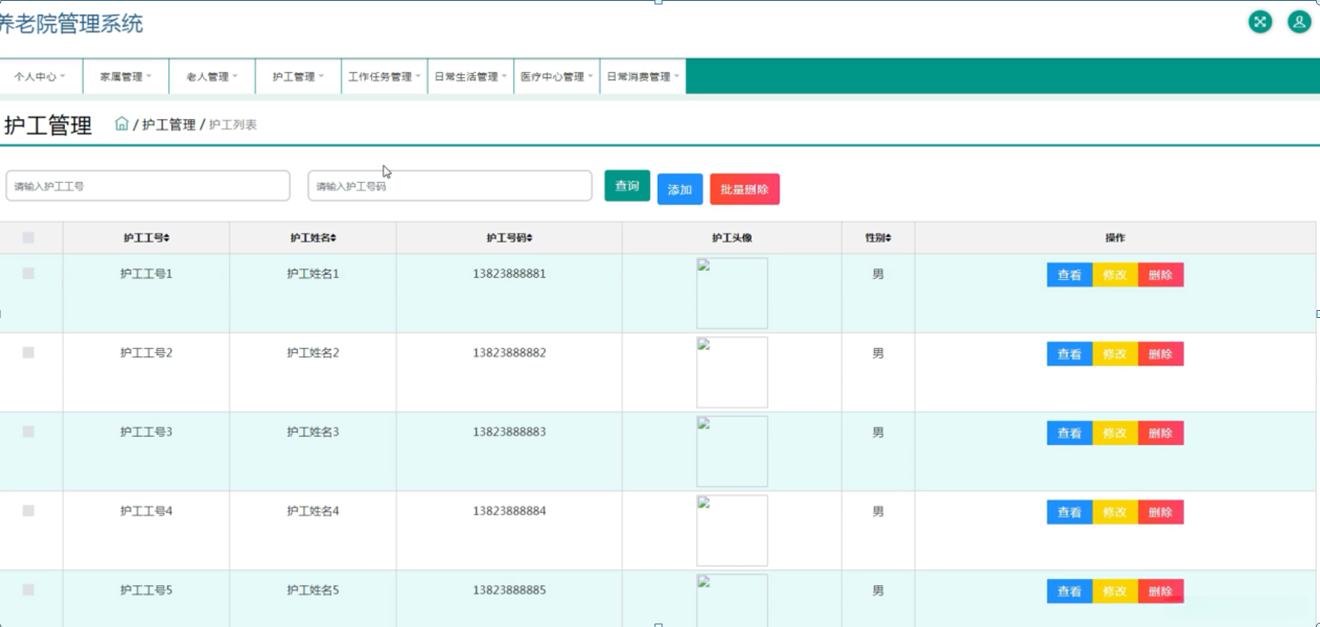Open avatar thumbnail of 护工姓名2

pos(732,372)
